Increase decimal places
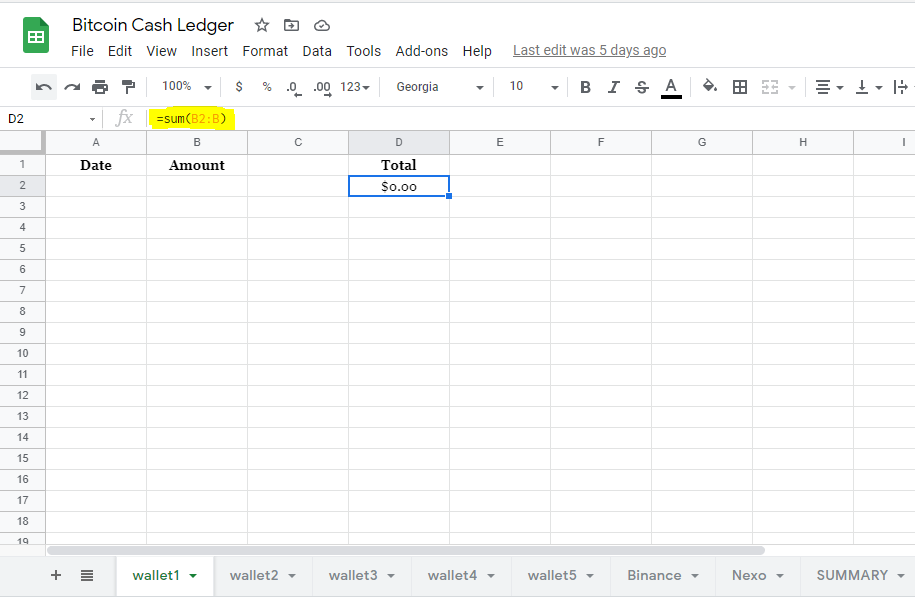The image size is (915, 603). [x=322, y=88]
